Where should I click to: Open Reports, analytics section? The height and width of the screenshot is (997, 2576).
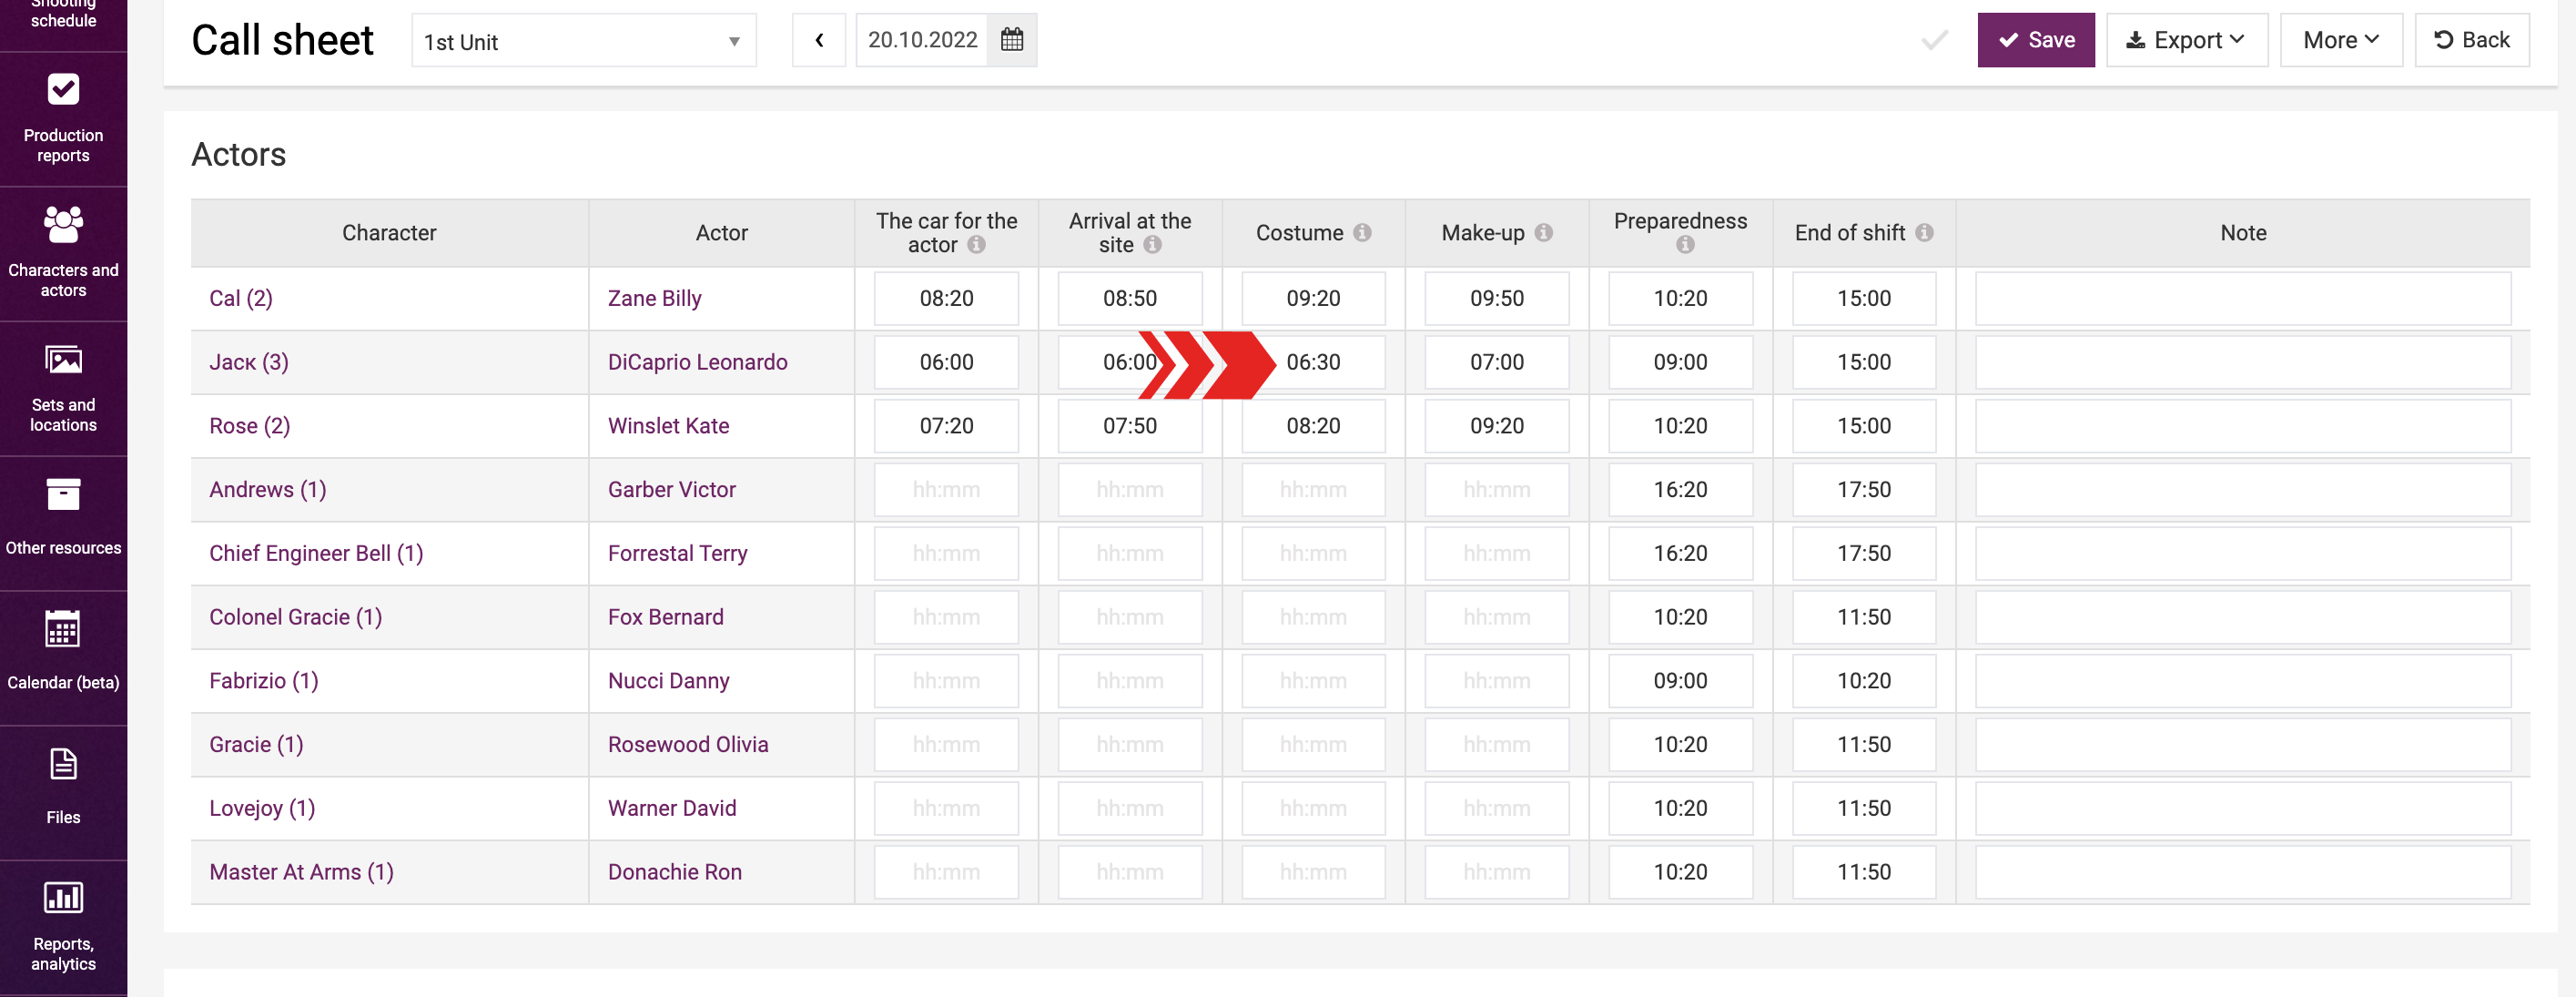tap(63, 928)
